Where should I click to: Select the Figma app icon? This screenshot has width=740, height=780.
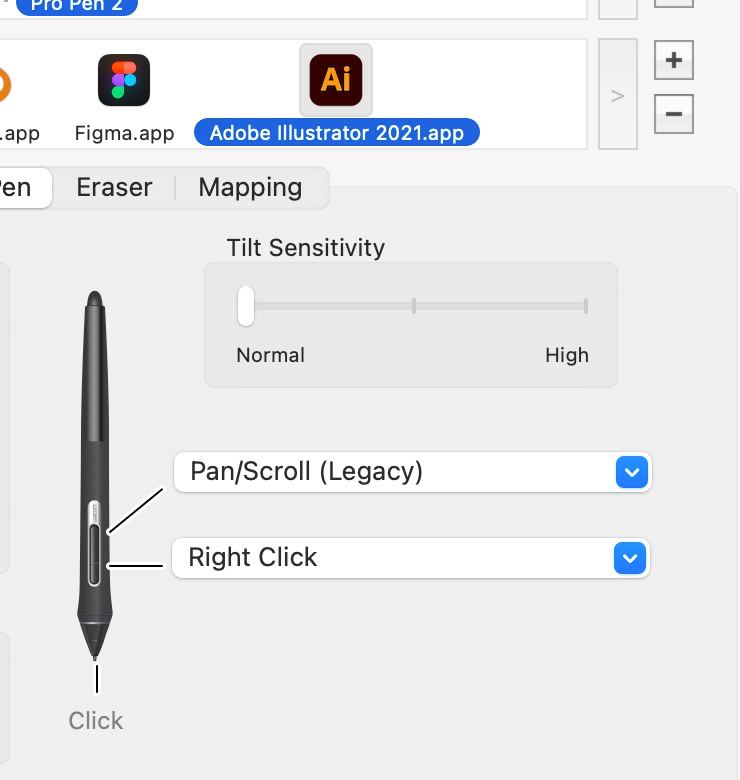click(x=124, y=80)
